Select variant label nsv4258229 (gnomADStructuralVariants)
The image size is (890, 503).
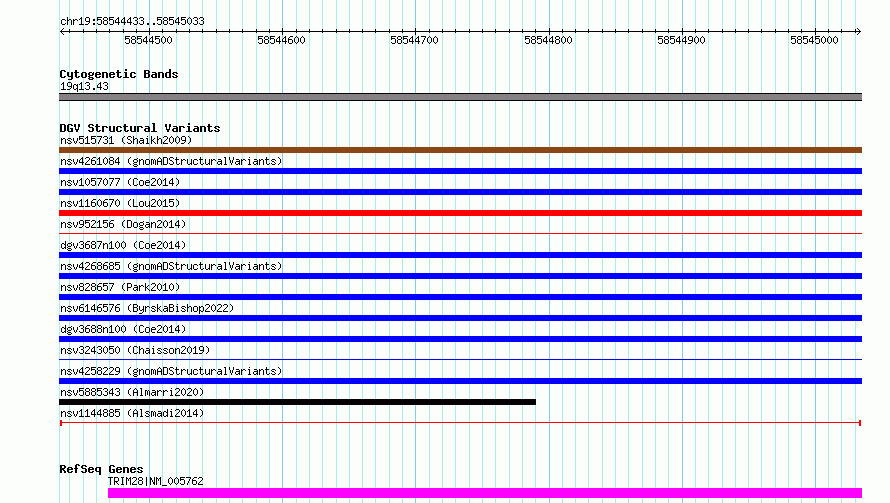(x=171, y=371)
